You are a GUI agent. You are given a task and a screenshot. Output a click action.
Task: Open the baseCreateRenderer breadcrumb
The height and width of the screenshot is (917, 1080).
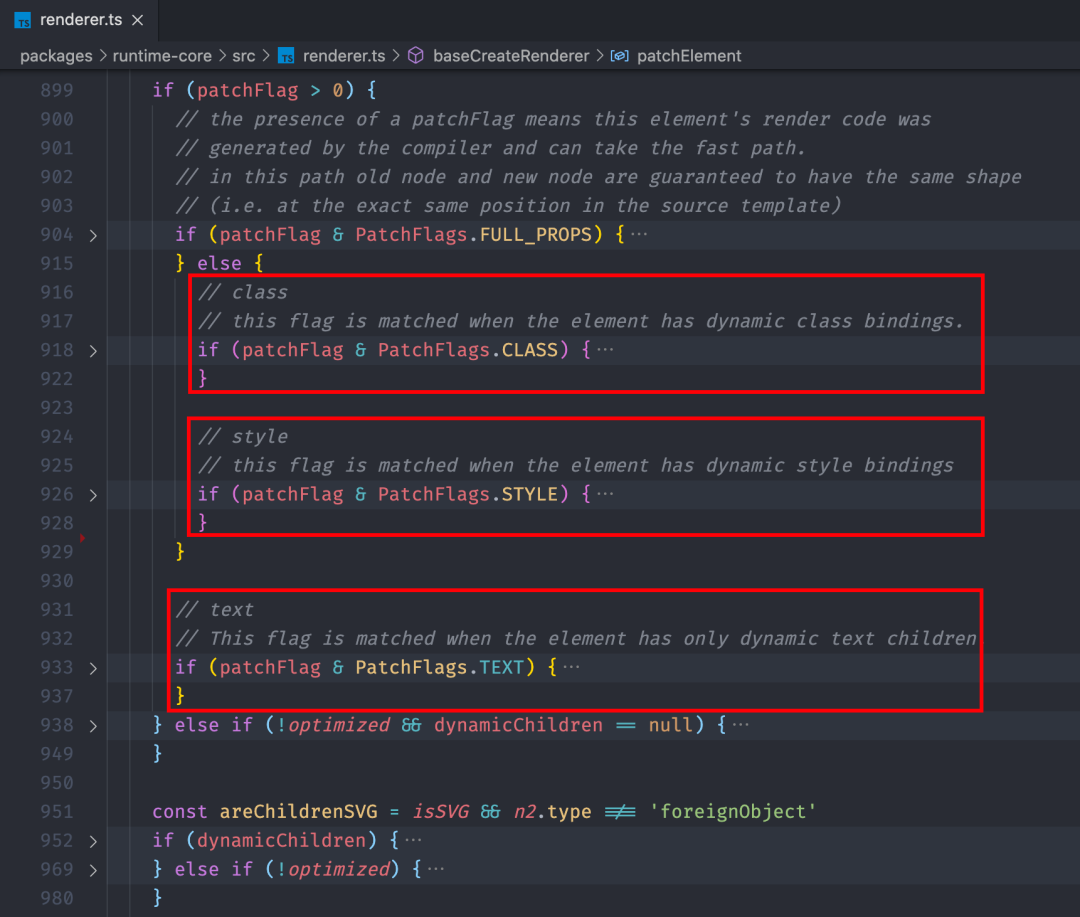(x=511, y=56)
